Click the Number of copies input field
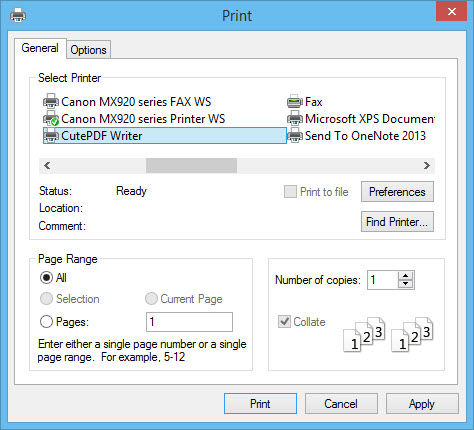 (383, 280)
